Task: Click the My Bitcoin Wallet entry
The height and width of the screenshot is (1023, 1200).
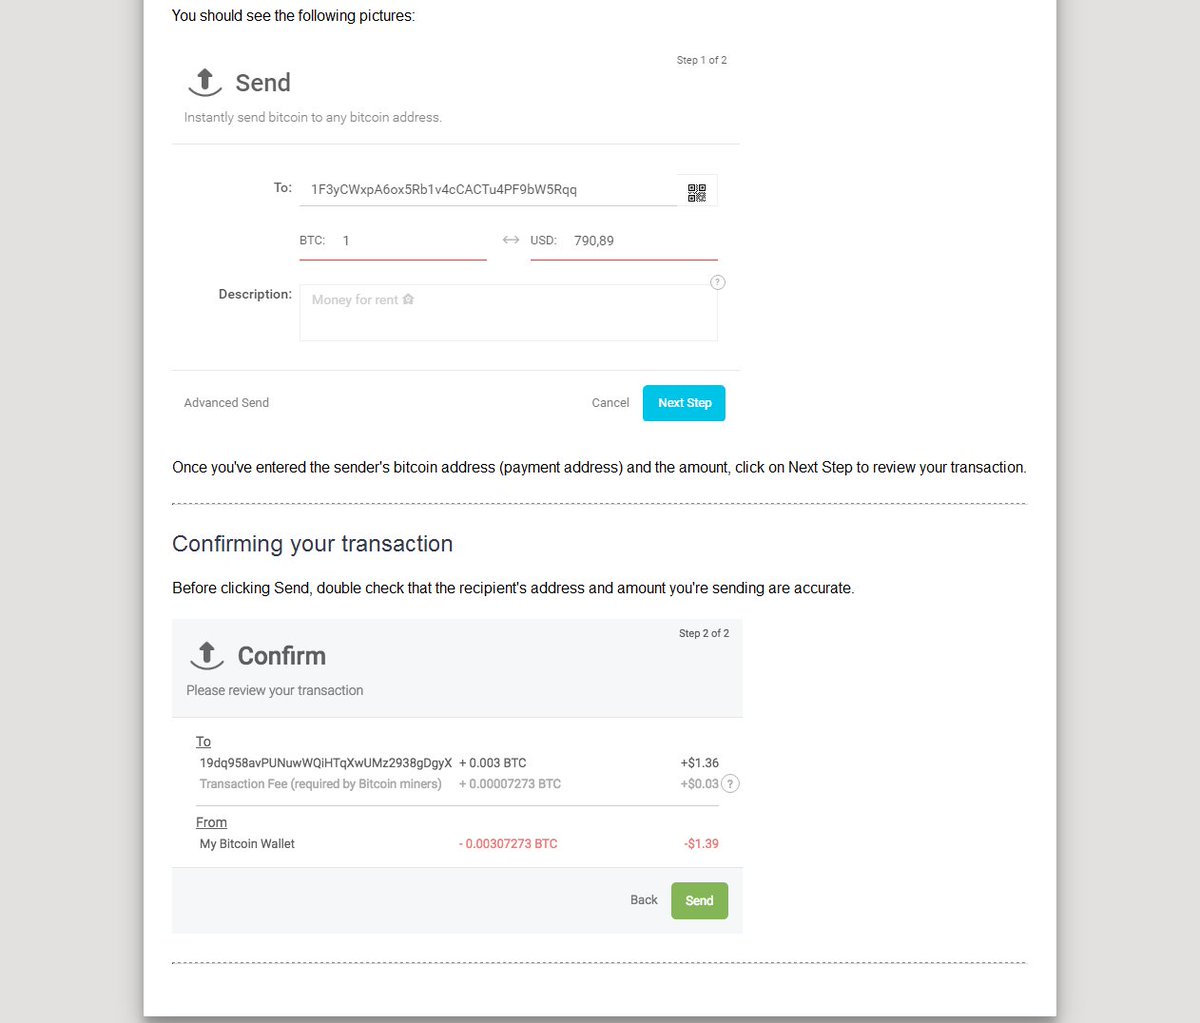Action: point(247,844)
